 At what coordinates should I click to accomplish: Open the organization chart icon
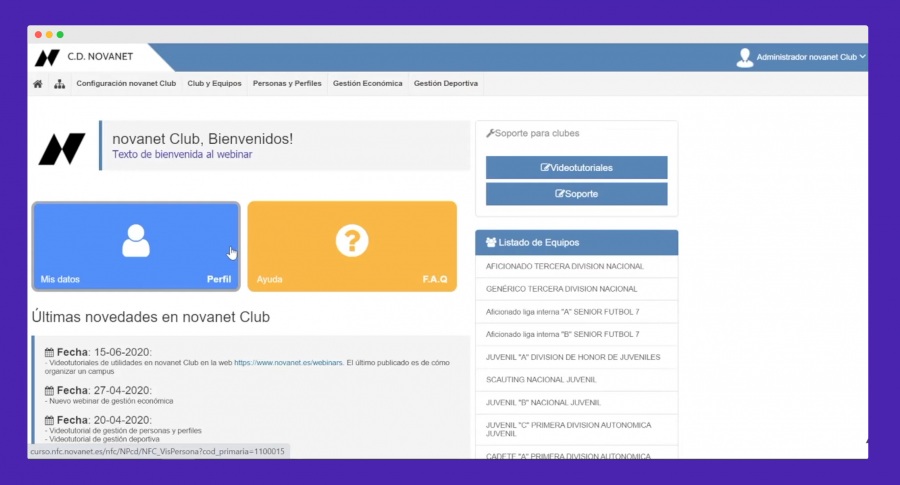[60, 84]
